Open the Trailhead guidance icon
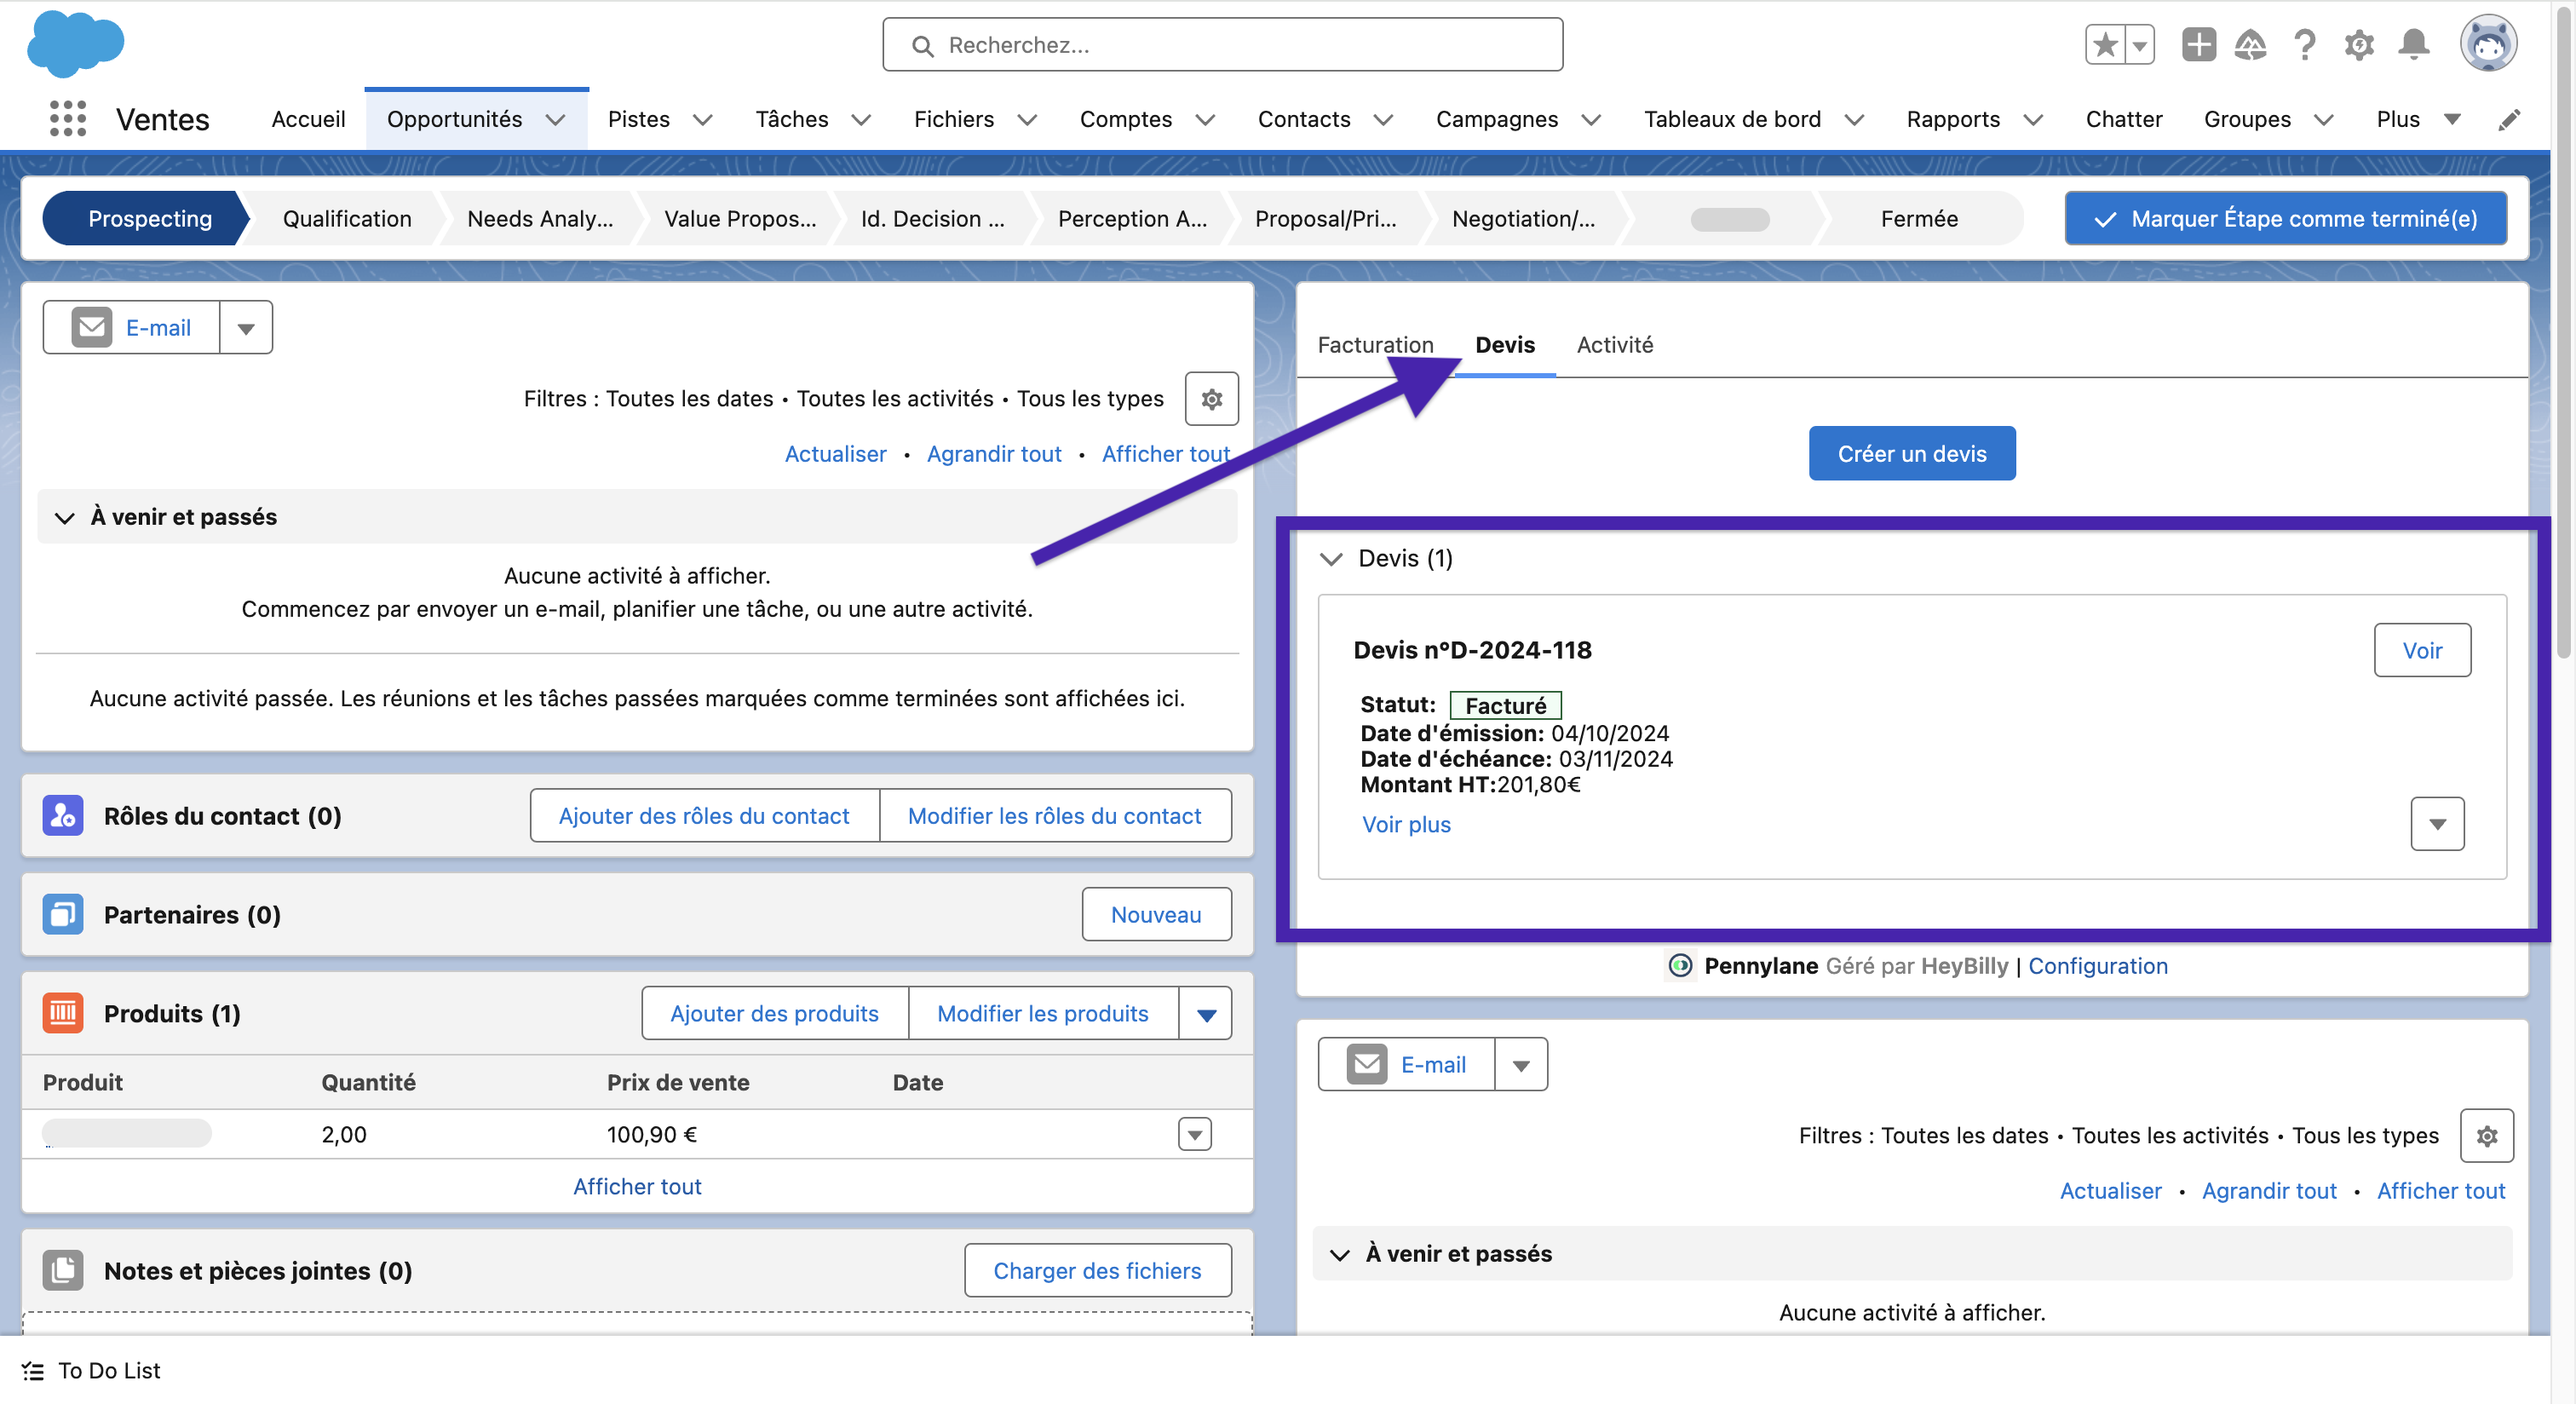The height and width of the screenshot is (1404, 2576). coord(2250,45)
